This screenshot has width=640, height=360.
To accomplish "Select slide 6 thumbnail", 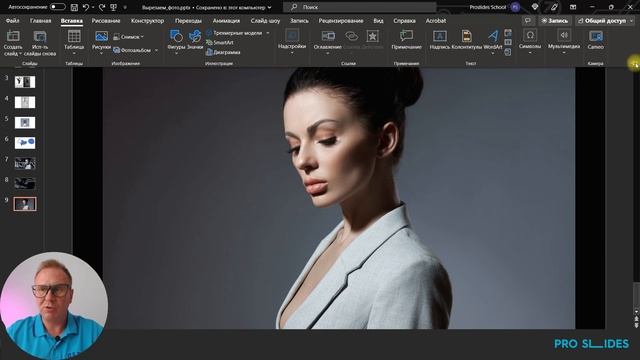I will point(25,143).
